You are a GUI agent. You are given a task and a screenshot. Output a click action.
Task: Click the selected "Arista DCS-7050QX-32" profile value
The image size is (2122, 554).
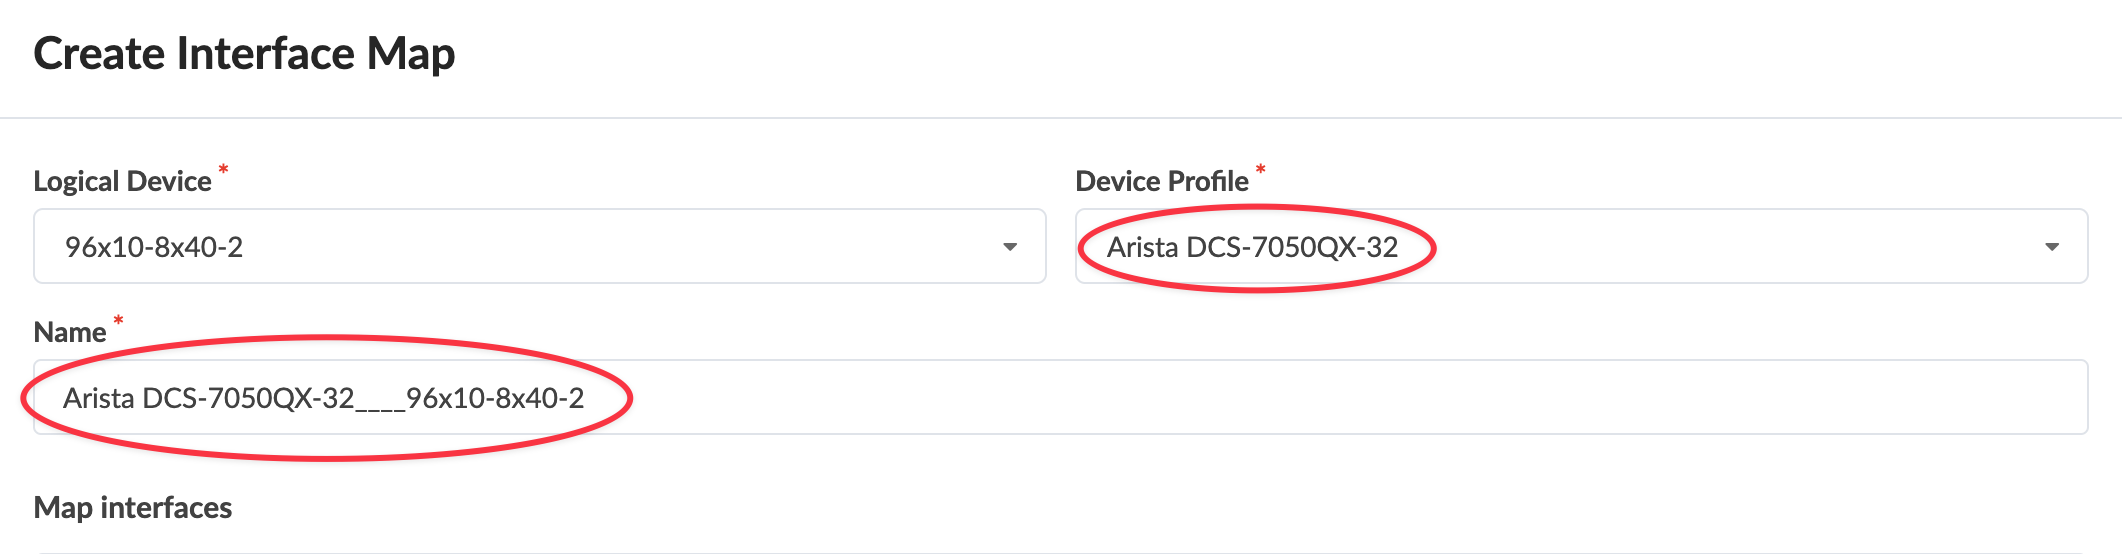[x=1252, y=247]
